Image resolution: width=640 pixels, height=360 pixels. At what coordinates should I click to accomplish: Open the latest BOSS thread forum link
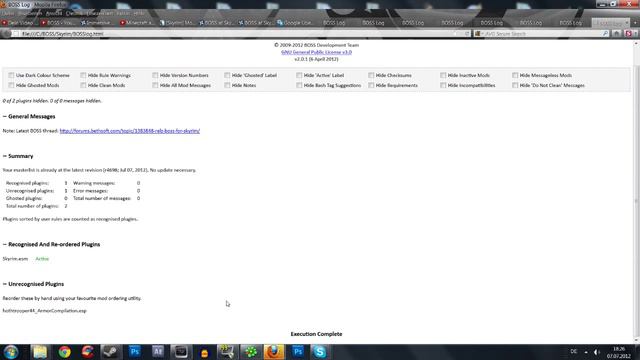tap(130, 131)
